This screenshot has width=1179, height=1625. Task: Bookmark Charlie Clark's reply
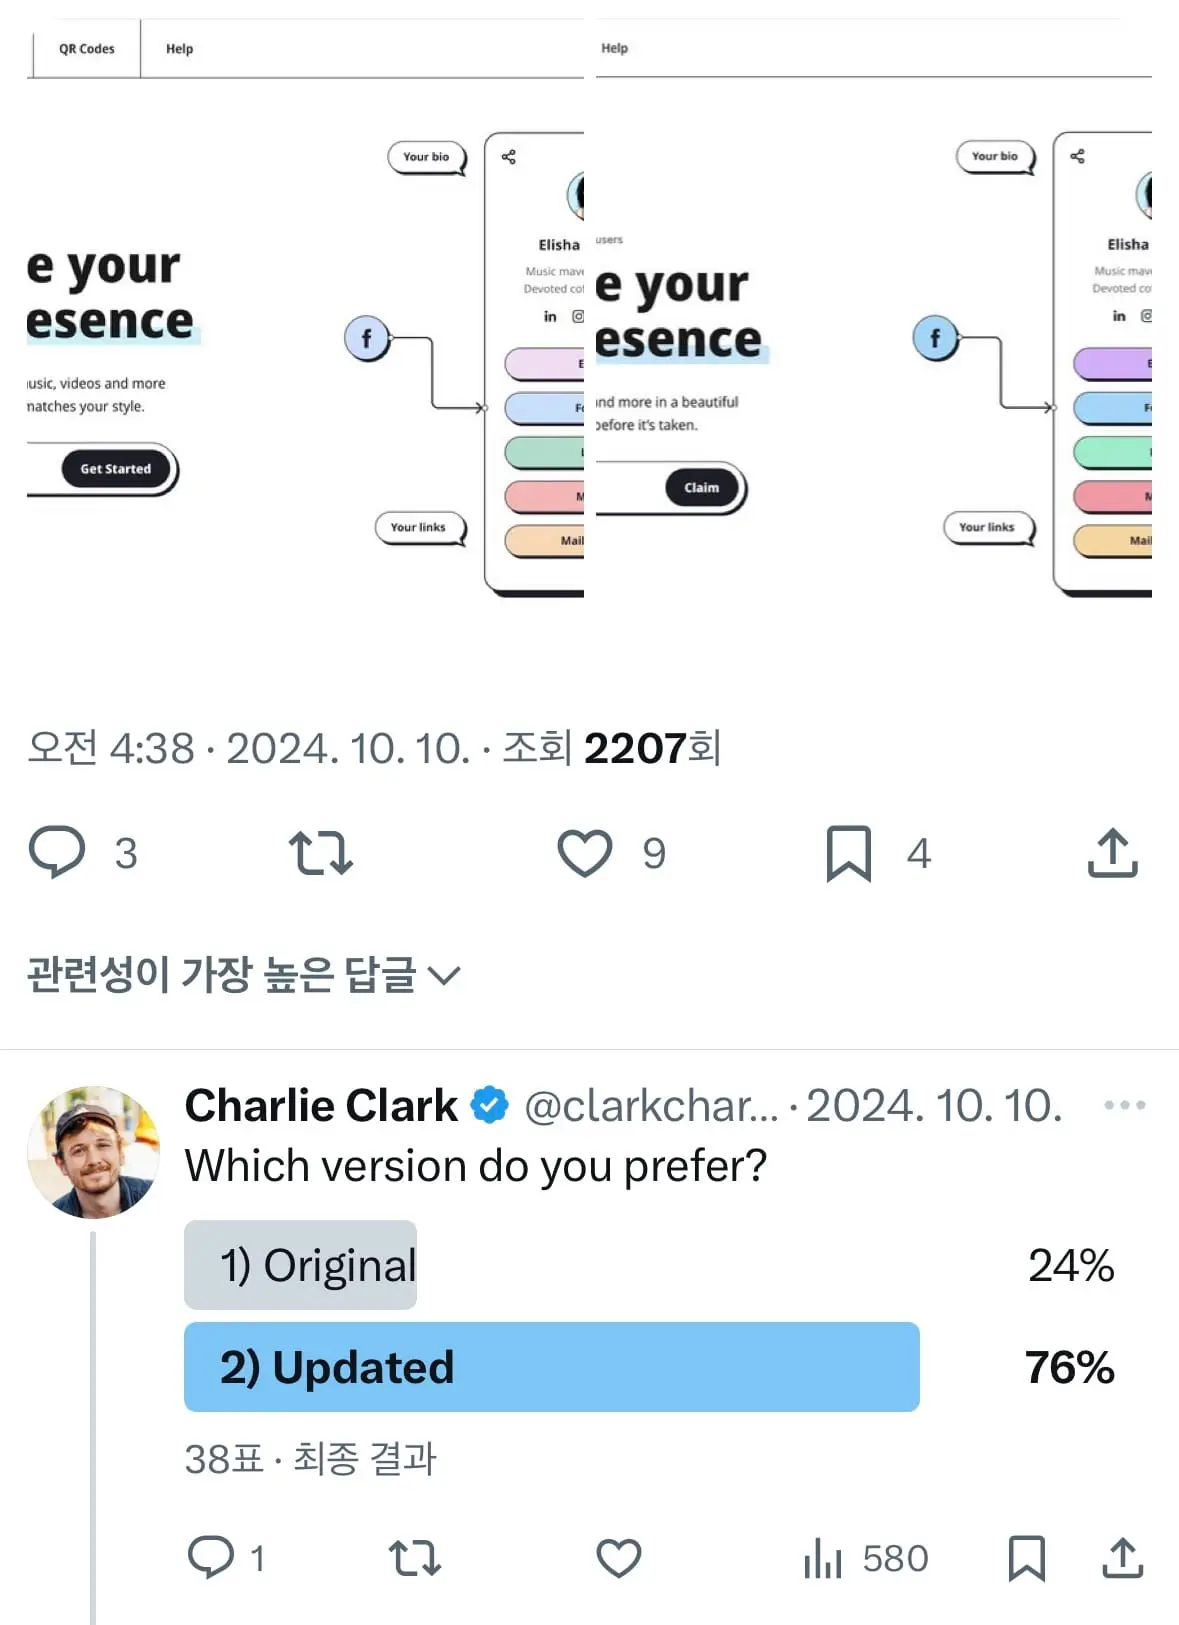(x=1027, y=1557)
